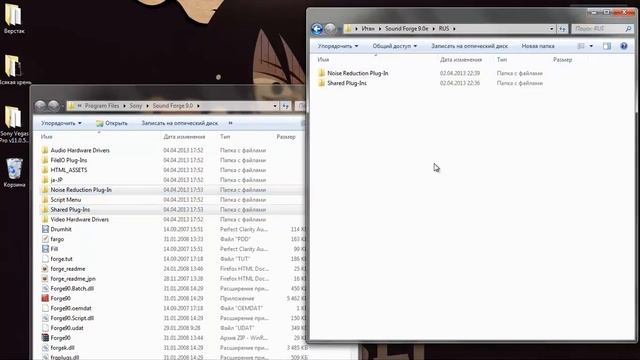This screenshot has width=640, height=360.
Task: Open the Sony Vegas Pro desktop folder
Action: click(x=13, y=124)
